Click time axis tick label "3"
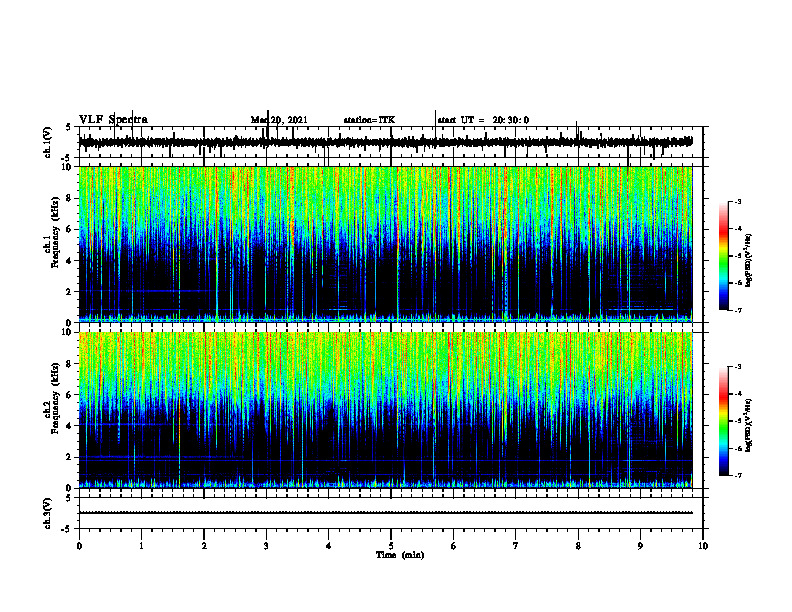The image size is (792, 612). click(266, 546)
